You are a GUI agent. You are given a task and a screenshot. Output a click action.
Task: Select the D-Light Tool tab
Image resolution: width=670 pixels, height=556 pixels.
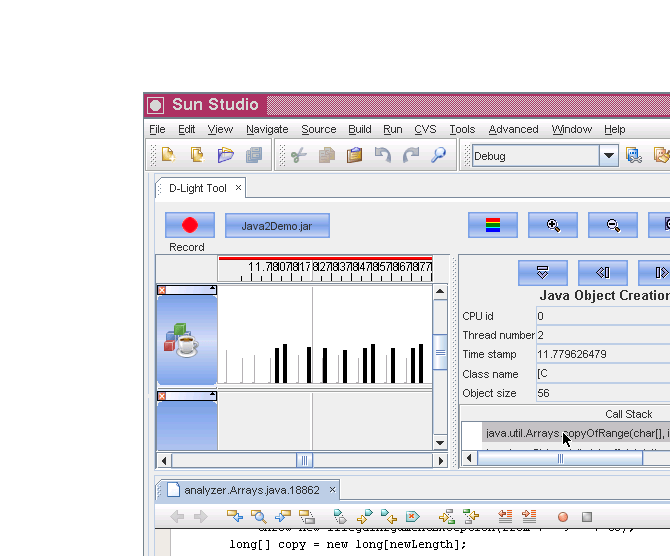click(198, 188)
